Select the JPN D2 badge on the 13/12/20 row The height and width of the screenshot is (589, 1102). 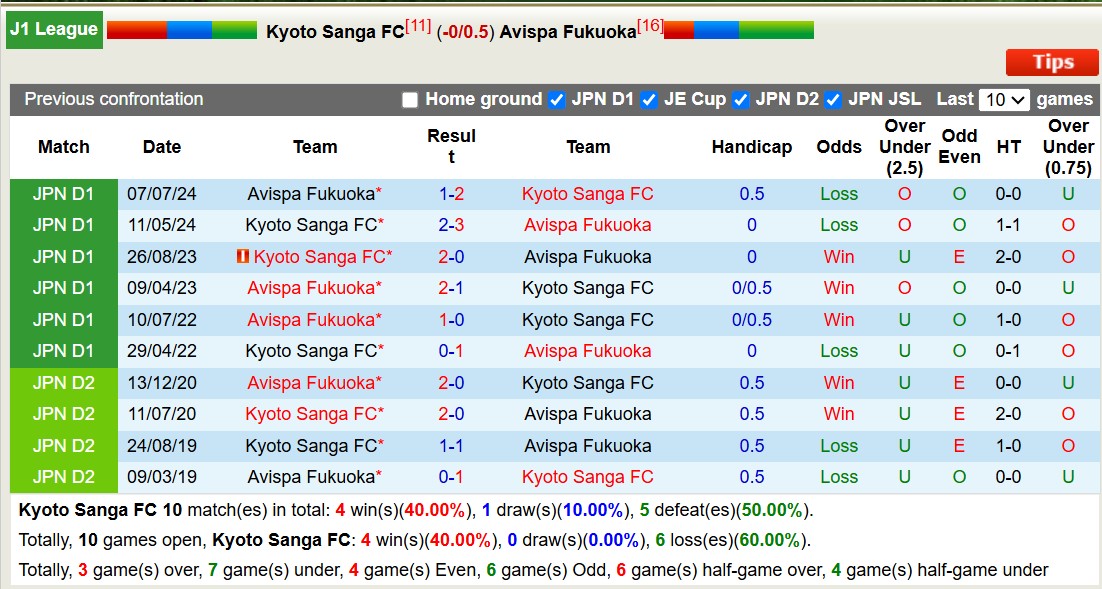point(63,382)
